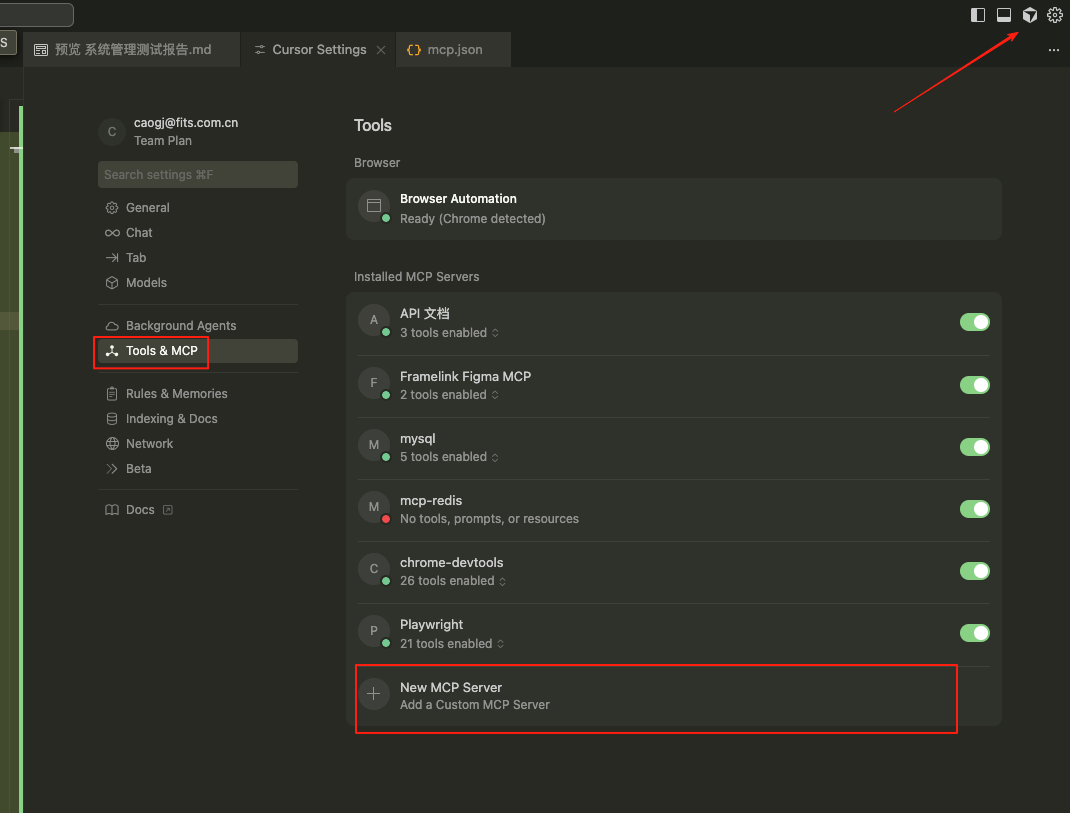Image resolution: width=1070 pixels, height=813 pixels.
Task: Click the Framelink Figma MCP avatar
Action: 373,382
